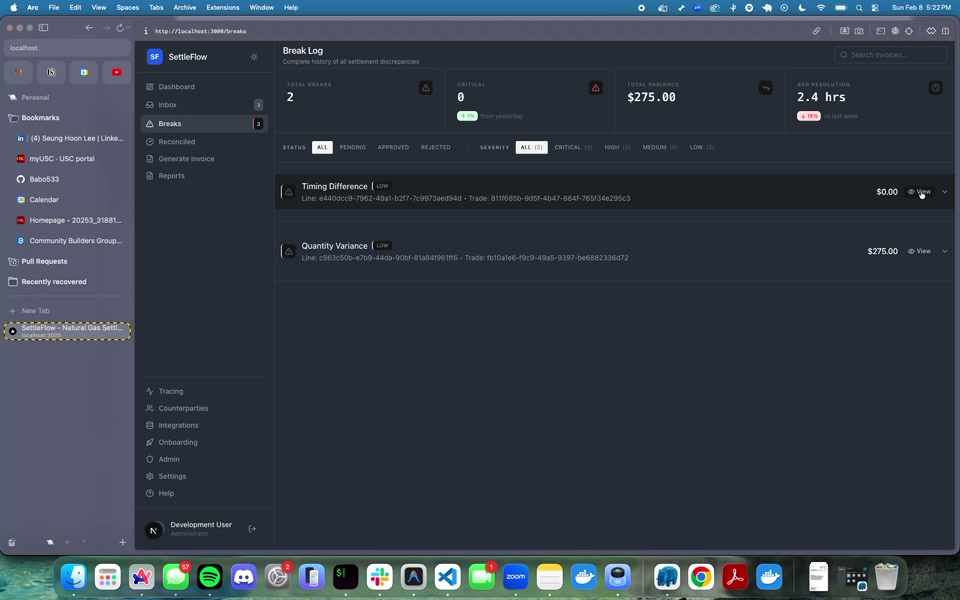View the Quantity Variance break
Image resolution: width=960 pixels, height=600 pixels.
919,251
